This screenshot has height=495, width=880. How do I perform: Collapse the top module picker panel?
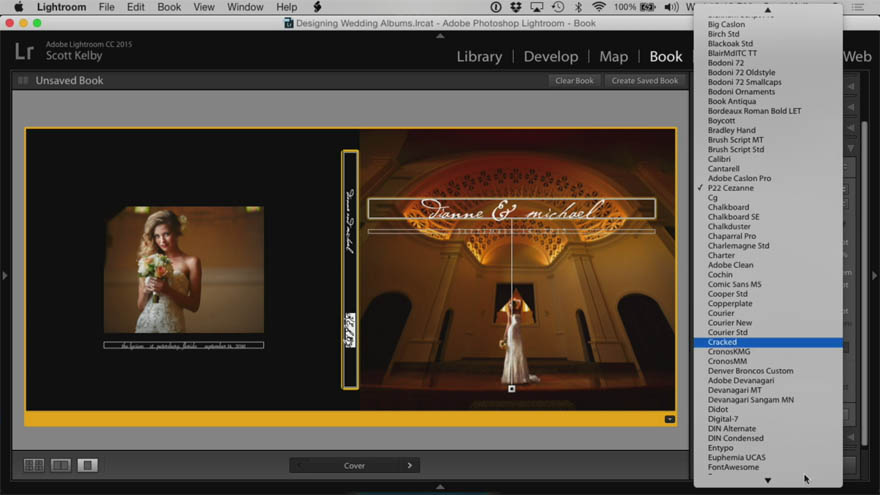pyautogui.click(x=440, y=36)
